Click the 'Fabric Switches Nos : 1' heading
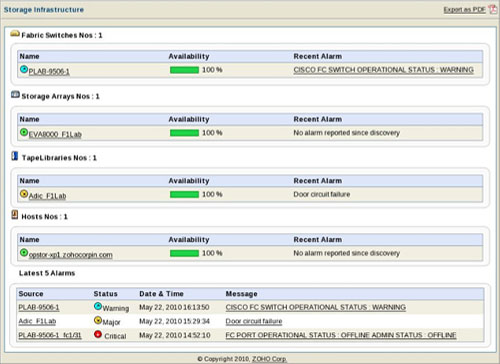 [62, 35]
